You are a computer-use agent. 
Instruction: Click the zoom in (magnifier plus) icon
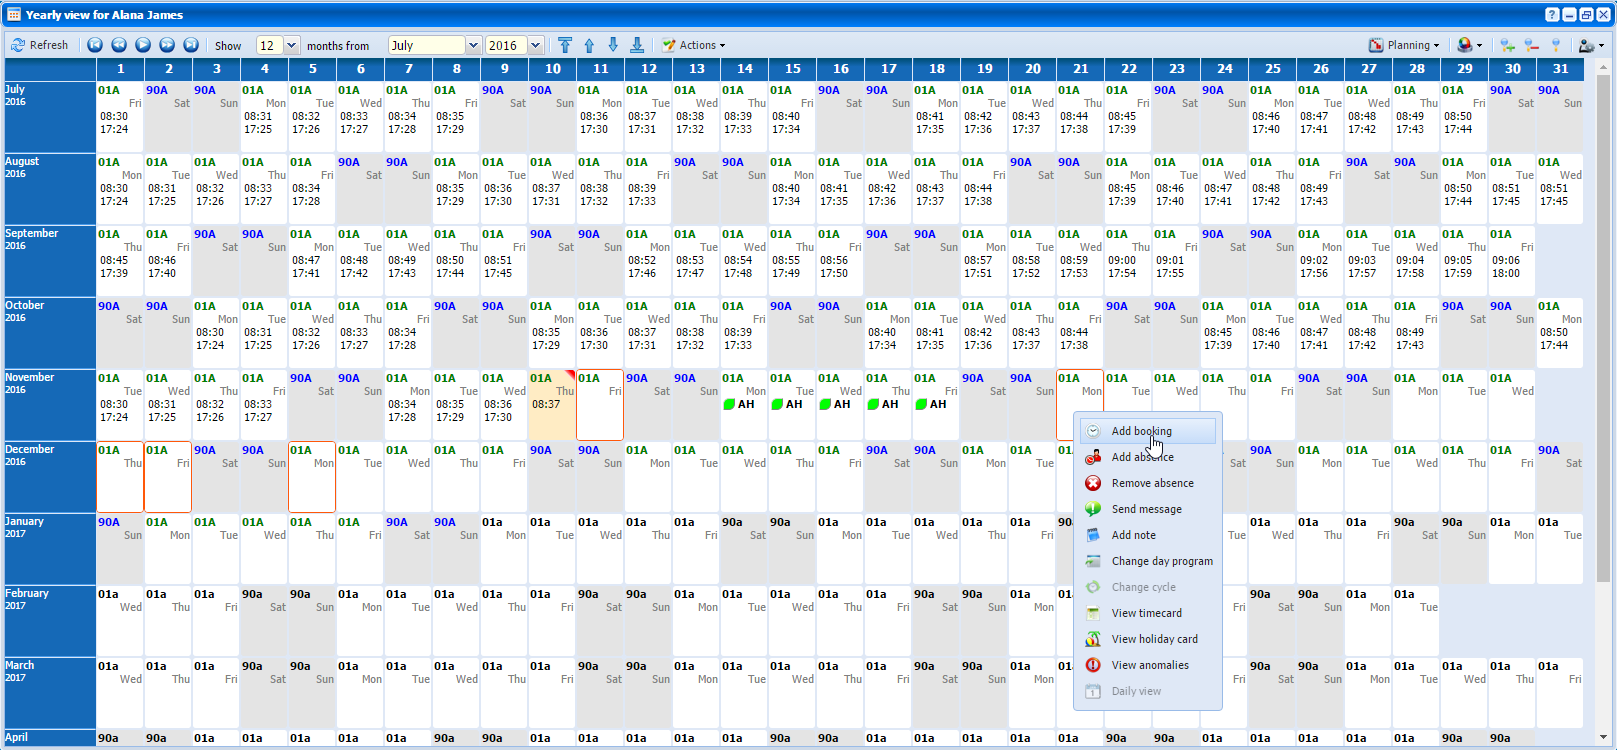coord(1507,45)
